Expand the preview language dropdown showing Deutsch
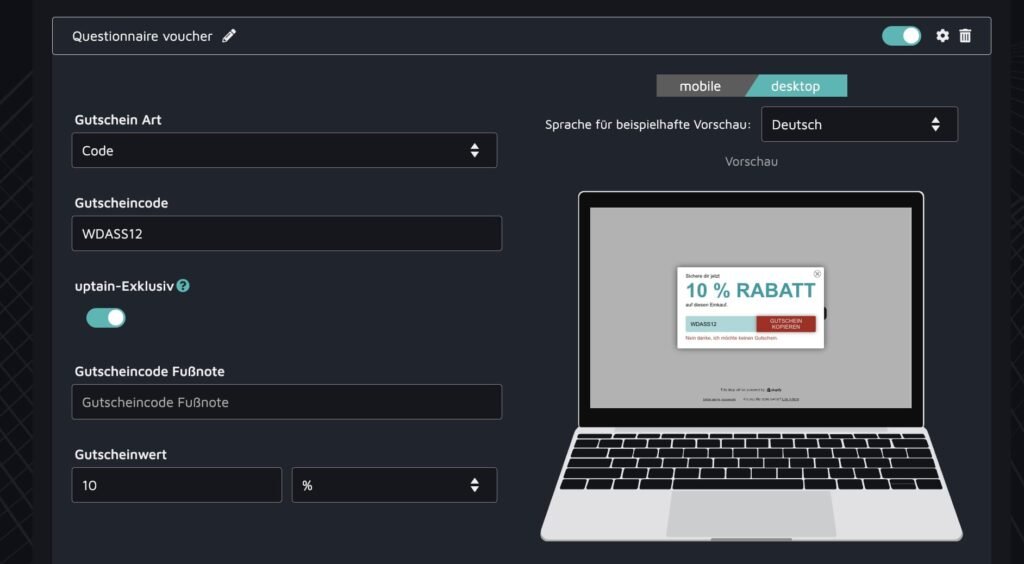Image resolution: width=1024 pixels, height=564 pixels. [x=858, y=125]
